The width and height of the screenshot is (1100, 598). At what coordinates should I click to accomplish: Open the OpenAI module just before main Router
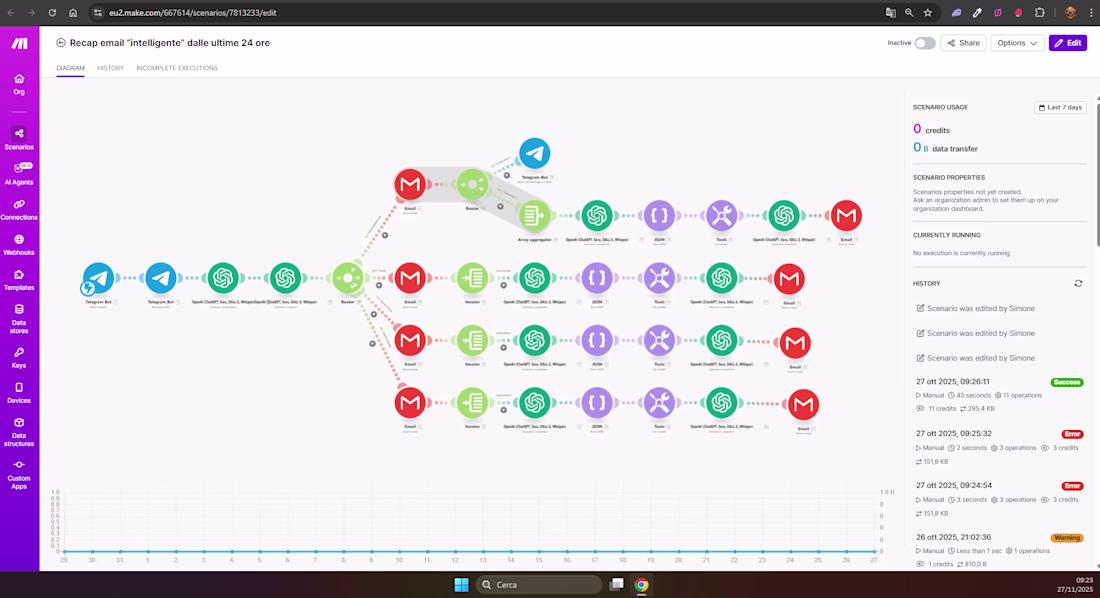(286, 279)
